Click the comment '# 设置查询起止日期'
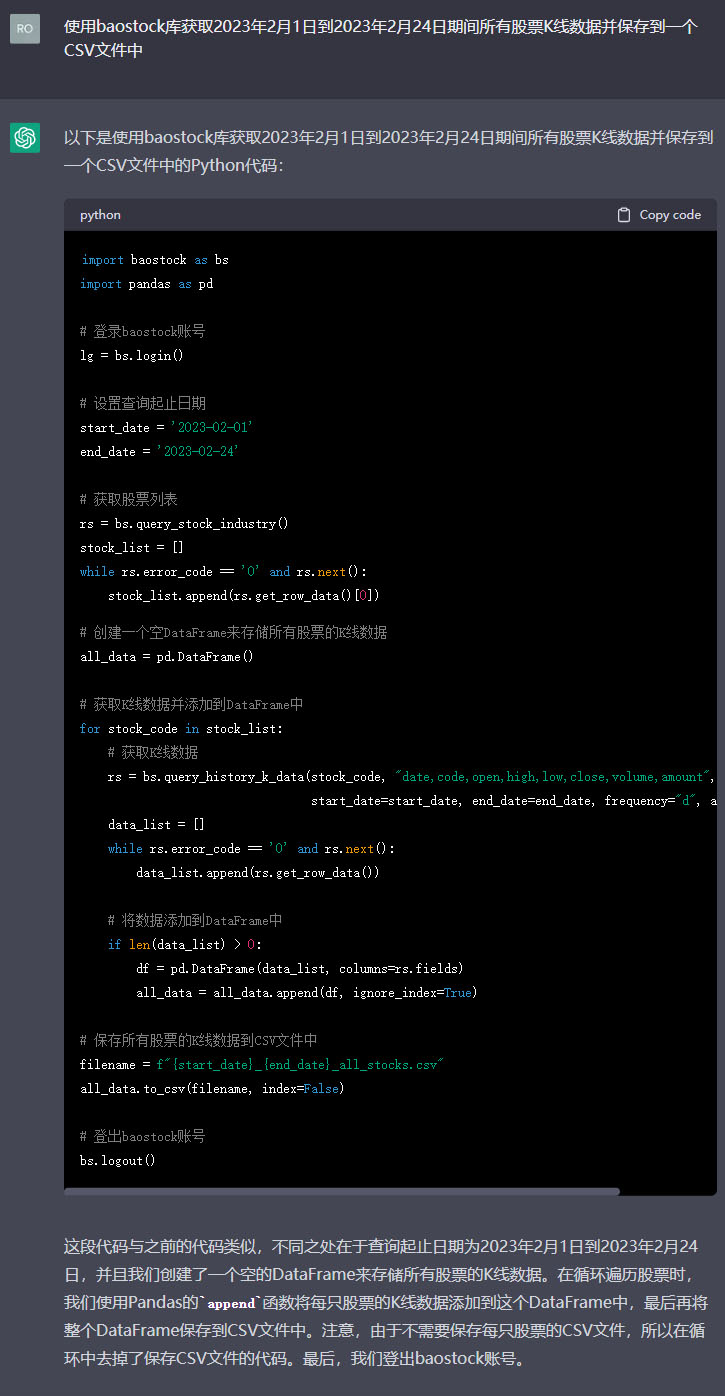 point(143,403)
